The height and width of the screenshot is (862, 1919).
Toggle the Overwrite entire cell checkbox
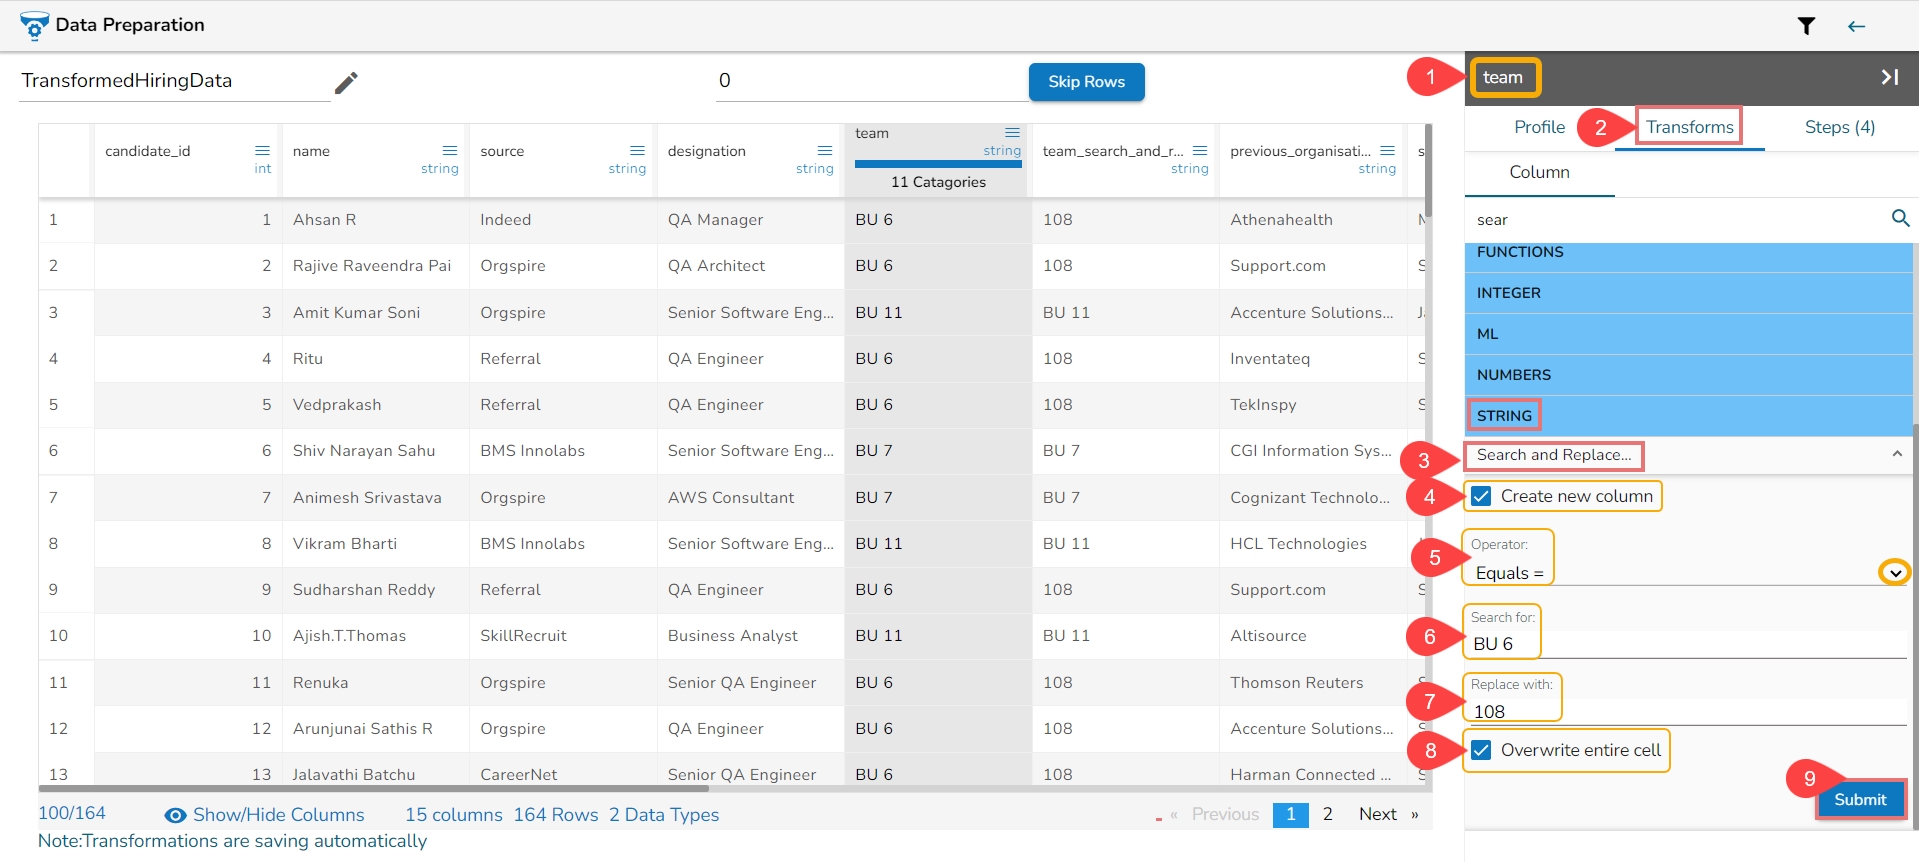(x=1481, y=750)
